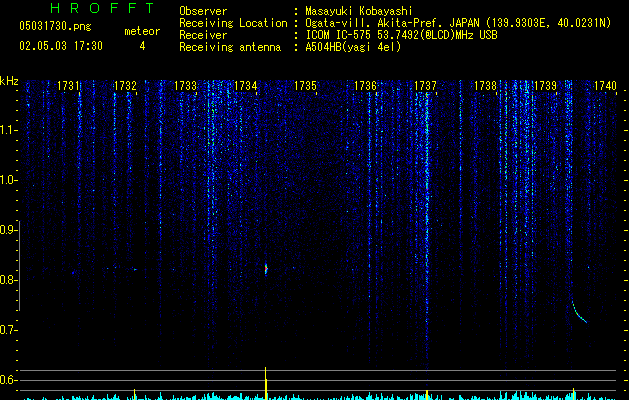The image size is (629, 400).
Task: Click the date stamp 02.05.03 17:30
Action: point(61,46)
